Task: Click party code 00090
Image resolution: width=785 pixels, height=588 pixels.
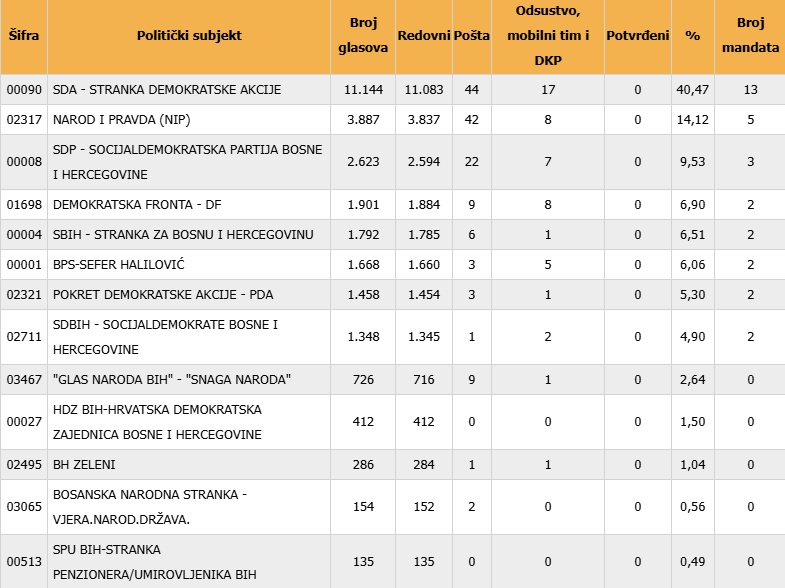Action: click(24, 90)
